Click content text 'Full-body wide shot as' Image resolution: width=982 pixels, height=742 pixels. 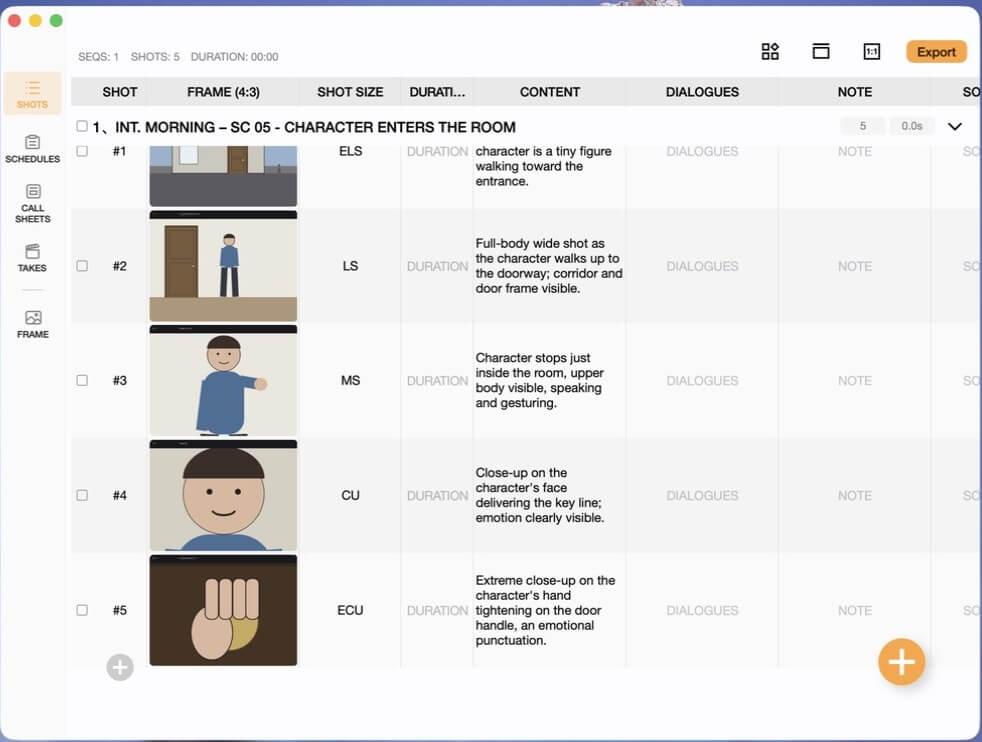point(540,244)
